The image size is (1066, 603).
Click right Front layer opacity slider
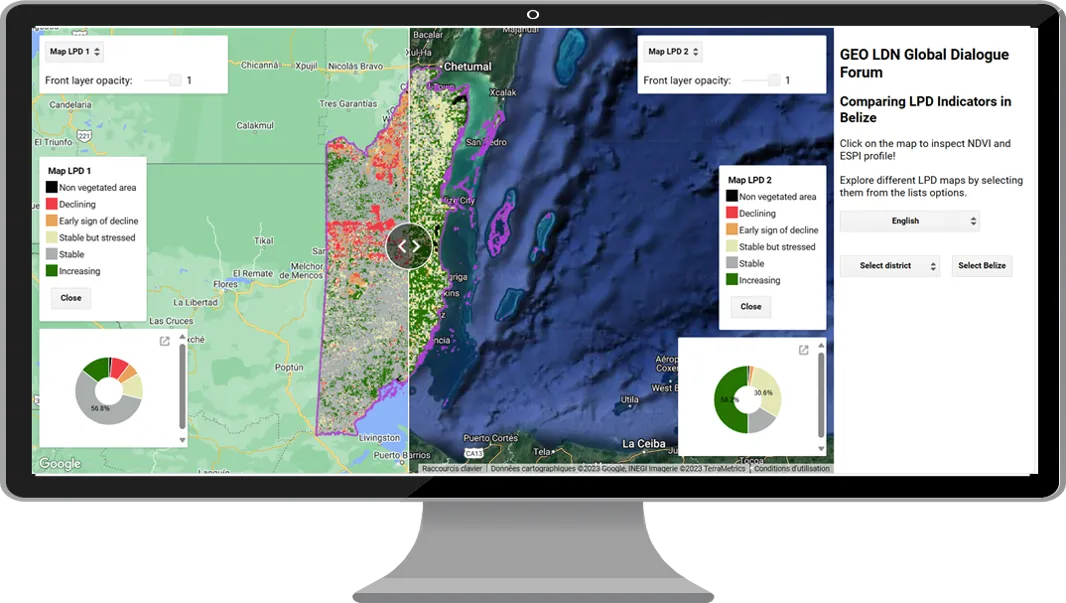coord(772,80)
